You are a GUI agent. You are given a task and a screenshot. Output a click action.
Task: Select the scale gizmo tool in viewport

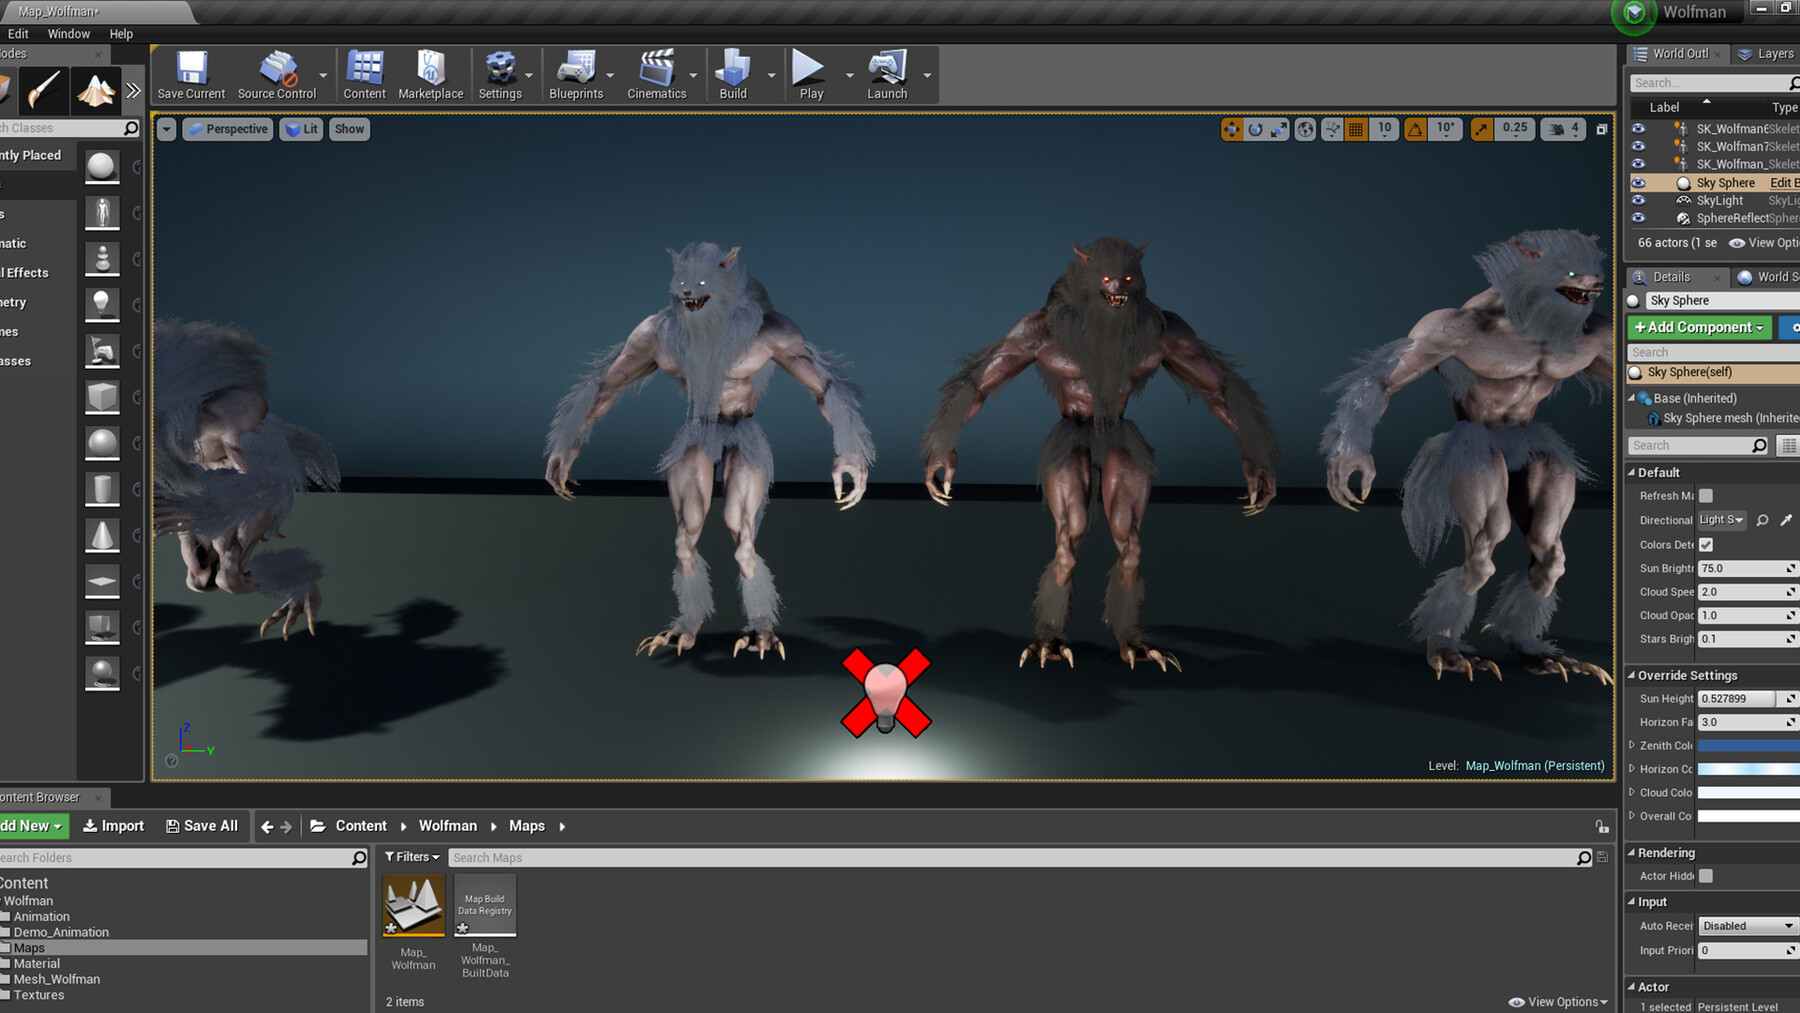[1279, 129]
